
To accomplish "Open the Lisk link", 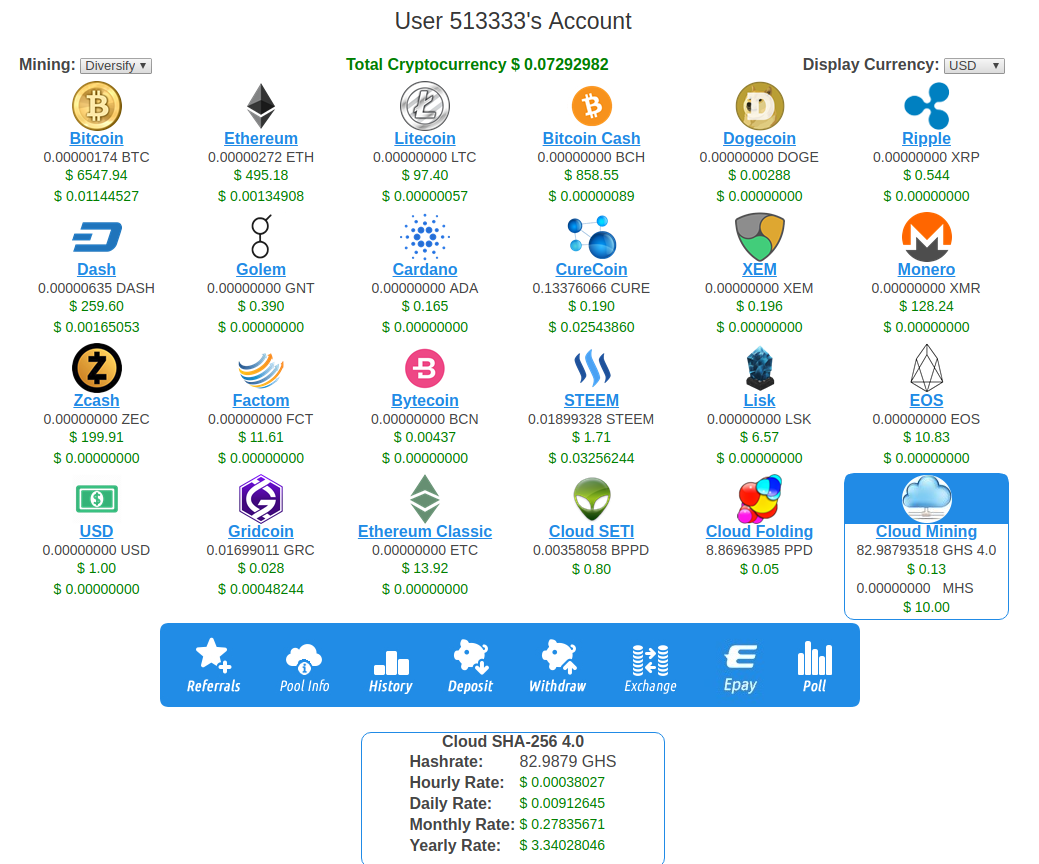I will [759, 401].
